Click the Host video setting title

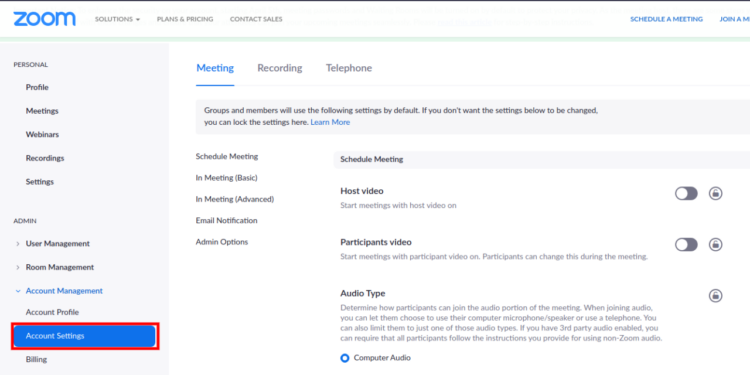[x=362, y=191]
